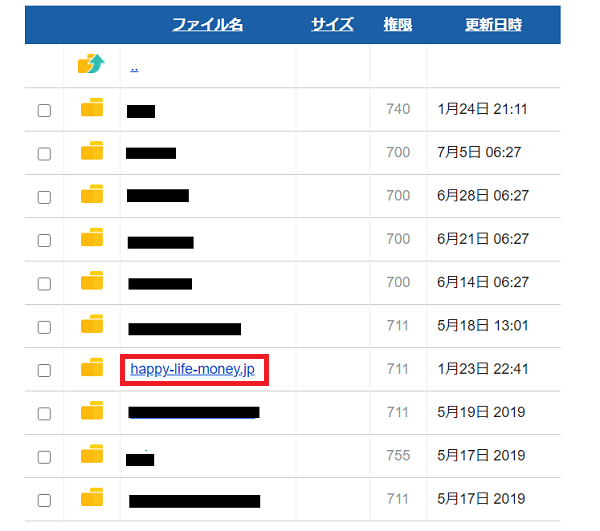Click folder icon in 6月28日 06:27 row

(92, 194)
